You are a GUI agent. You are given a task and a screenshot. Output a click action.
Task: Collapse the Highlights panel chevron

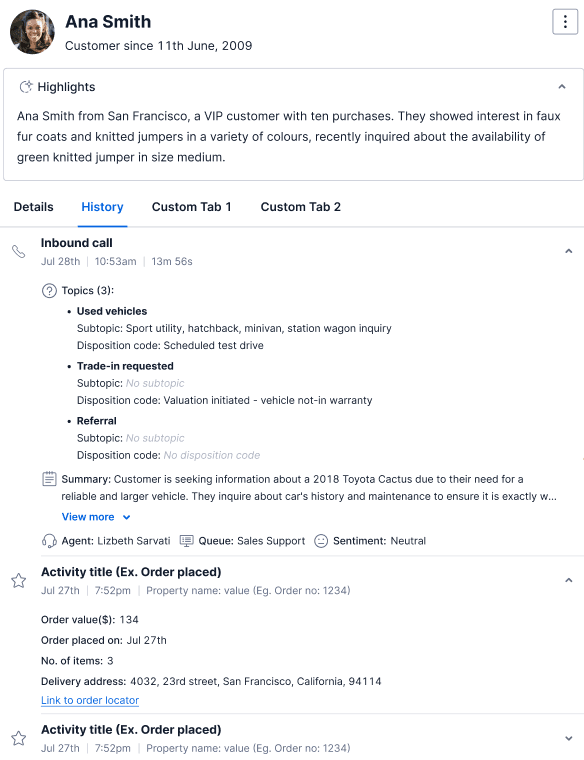pyautogui.click(x=562, y=87)
